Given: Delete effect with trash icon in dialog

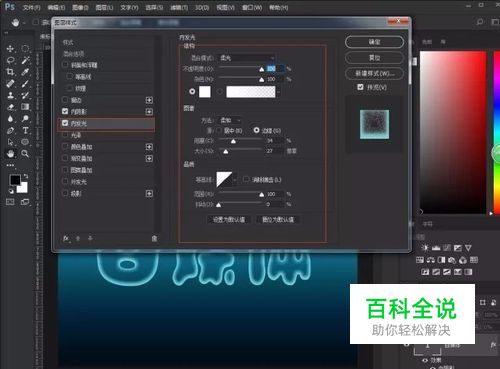Looking at the screenshot, I should pos(154,238).
